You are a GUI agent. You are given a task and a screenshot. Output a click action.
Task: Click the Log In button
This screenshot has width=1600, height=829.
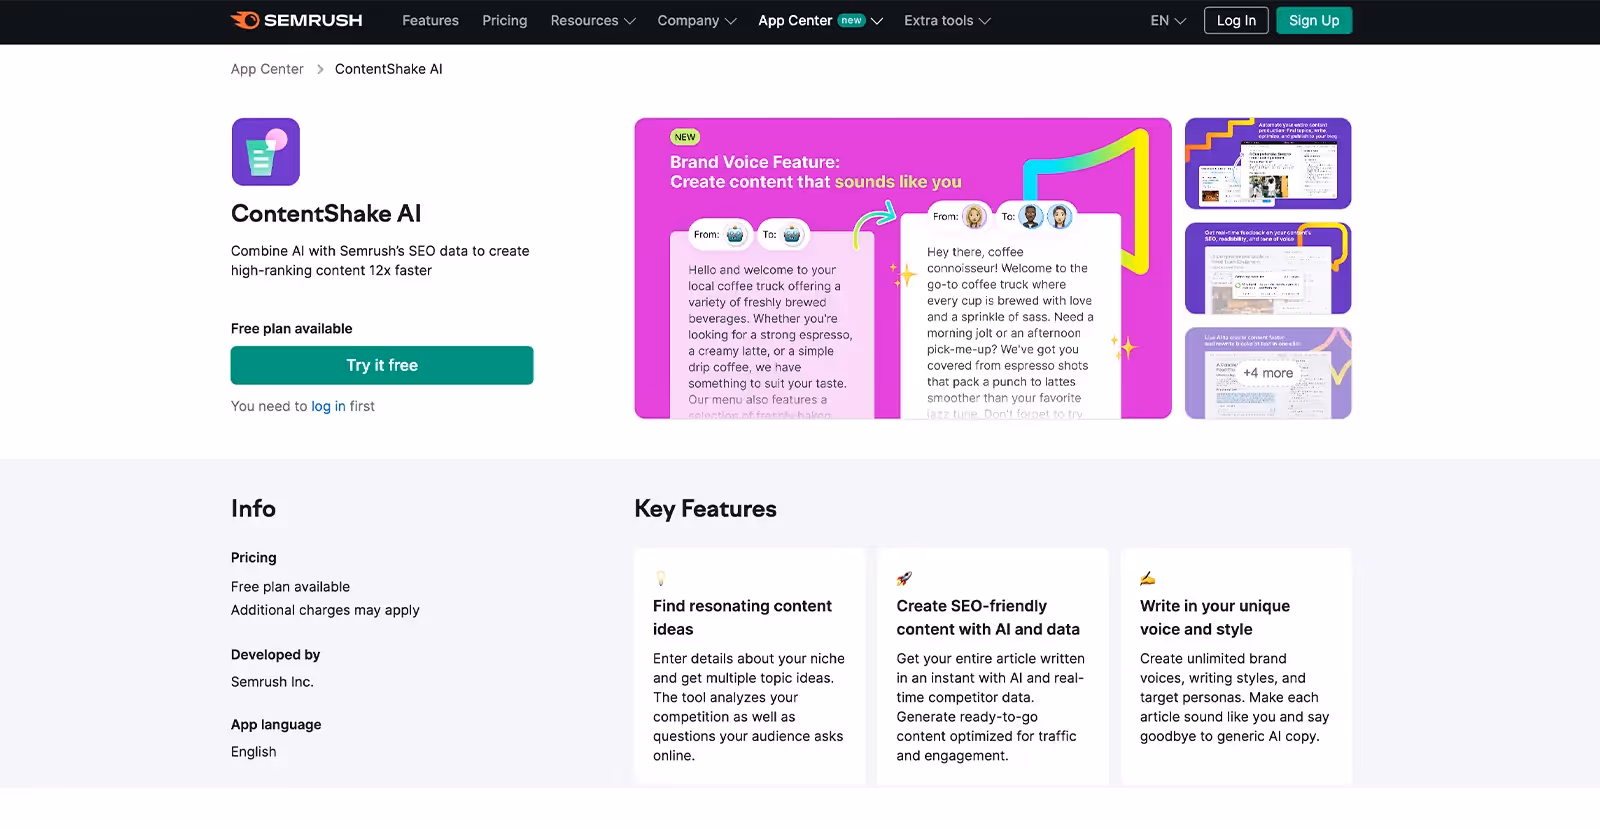[1236, 20]
